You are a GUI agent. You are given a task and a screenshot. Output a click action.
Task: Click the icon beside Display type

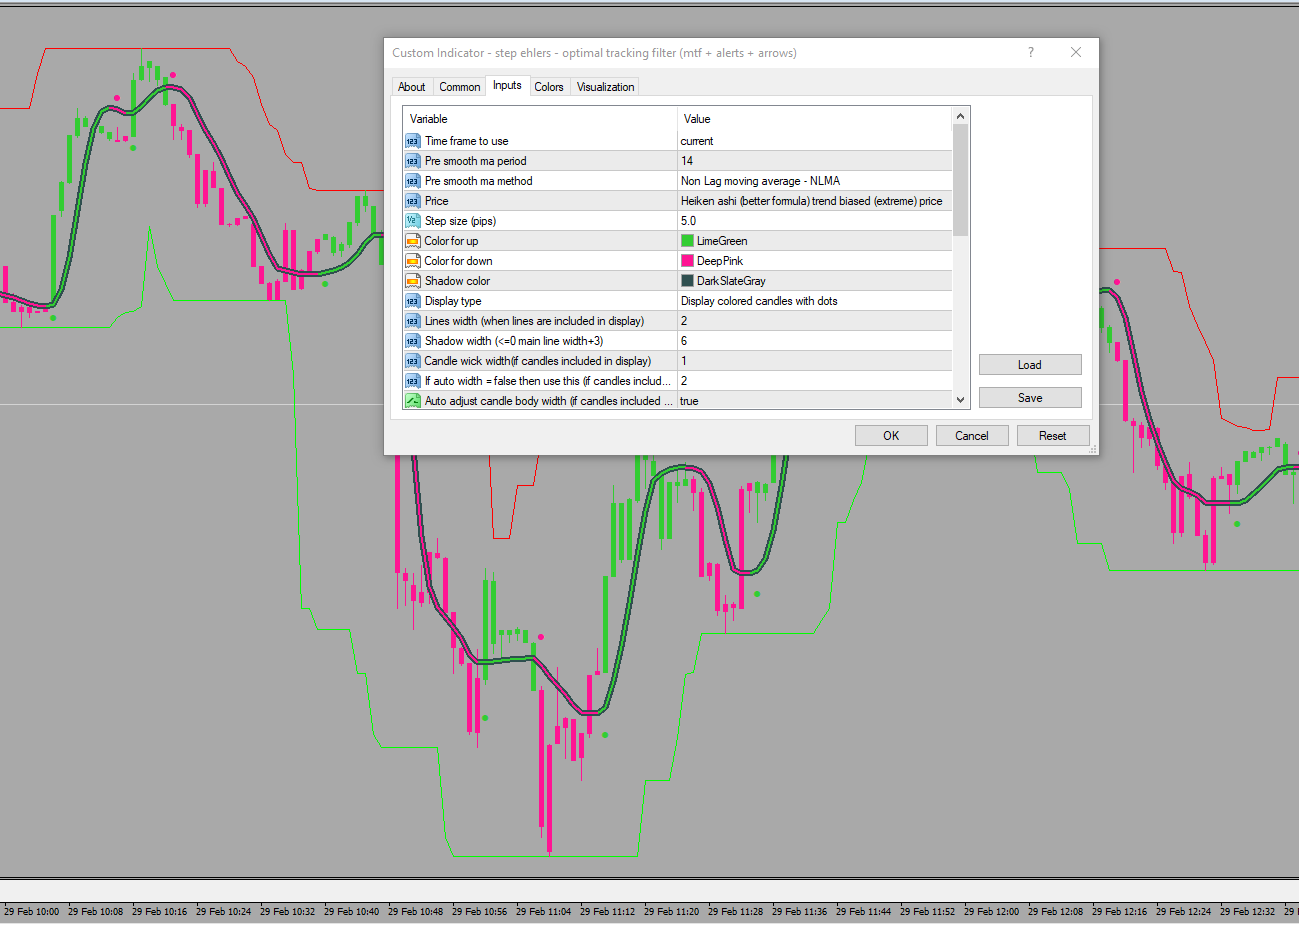click(x=412, y=301)
